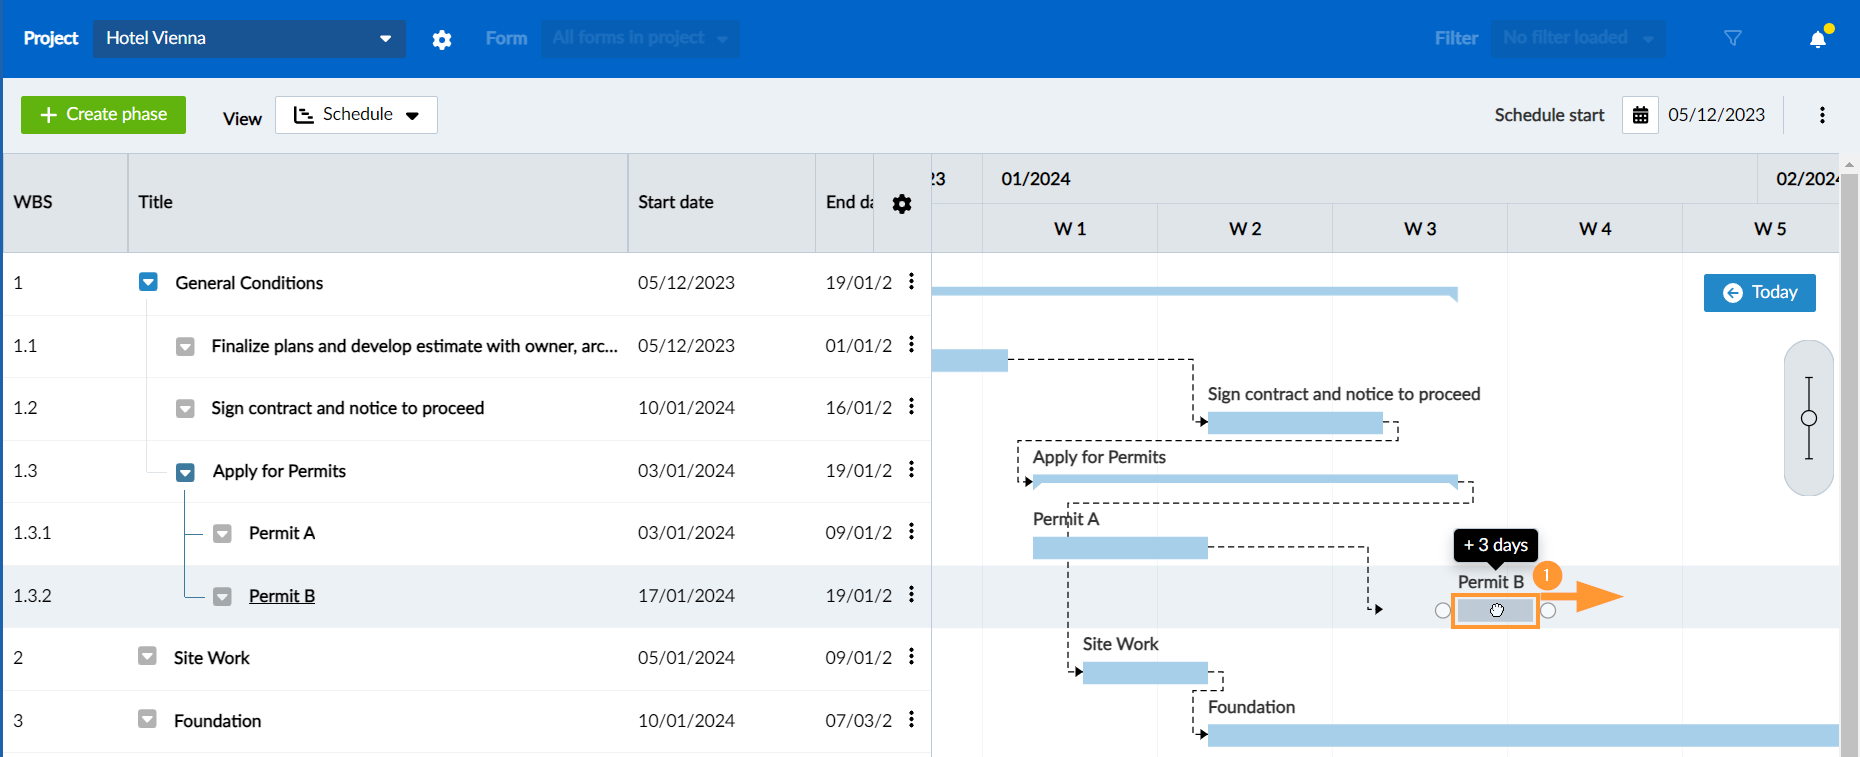
Task: Open row menu for Permit B
Action: (911, 595)
